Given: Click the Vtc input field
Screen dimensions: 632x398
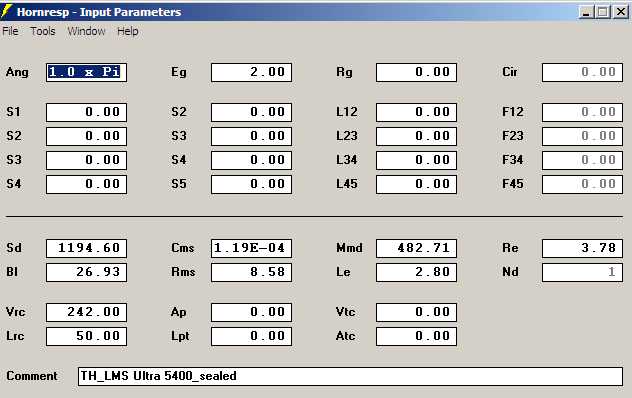Looking at the screenshot, I should 416,313.
